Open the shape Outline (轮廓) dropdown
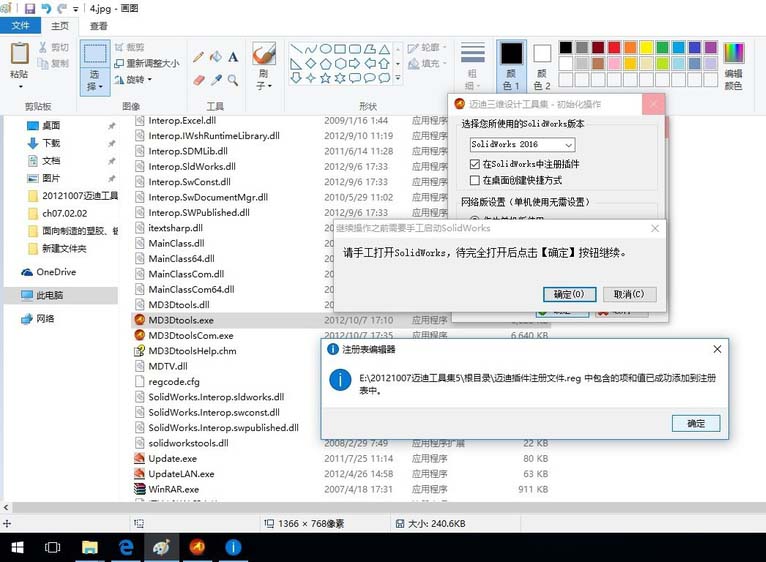The height and width of the screenshot is (562, 766). pos(427,47)
